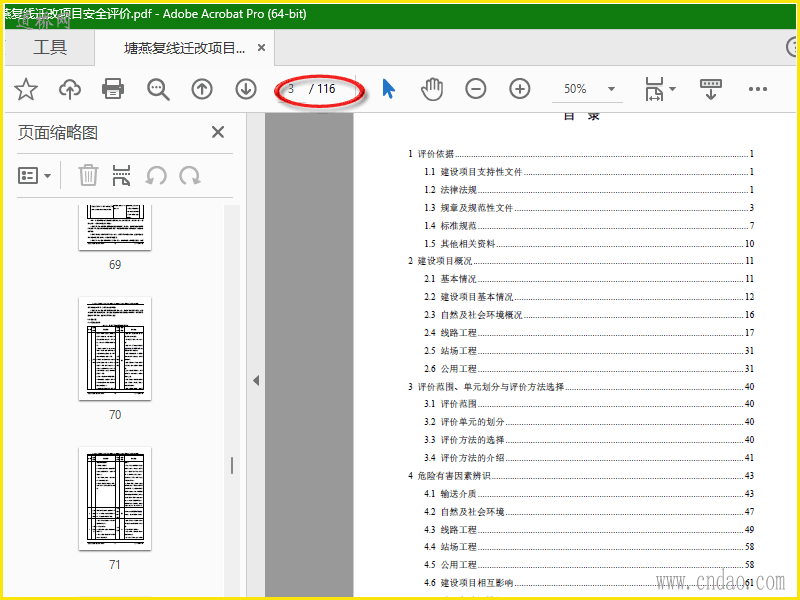Go to next page down arrow

point(246,89)
